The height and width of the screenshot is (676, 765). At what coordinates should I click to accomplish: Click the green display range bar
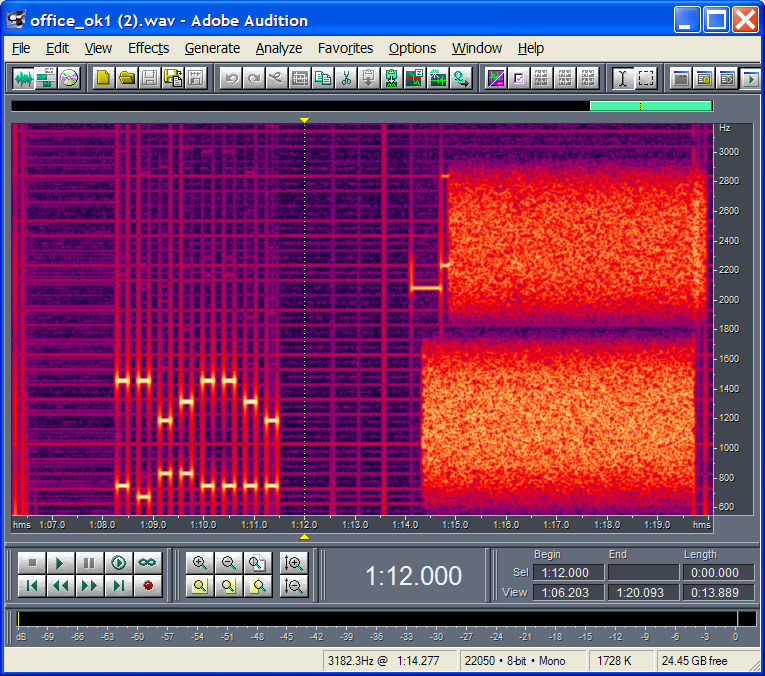(650, 105)
